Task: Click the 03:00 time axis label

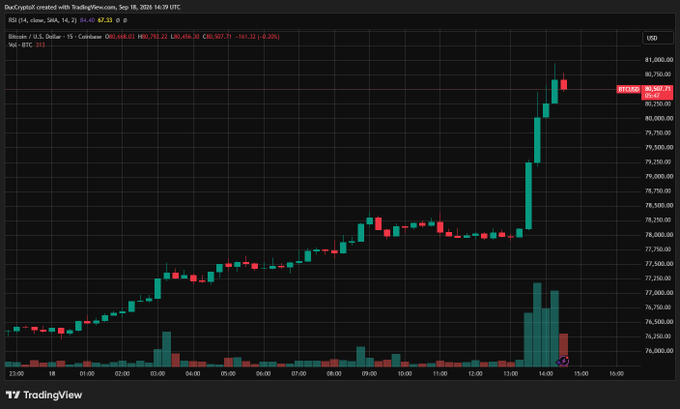Action: pyautogui.click(x=157, y=373)
